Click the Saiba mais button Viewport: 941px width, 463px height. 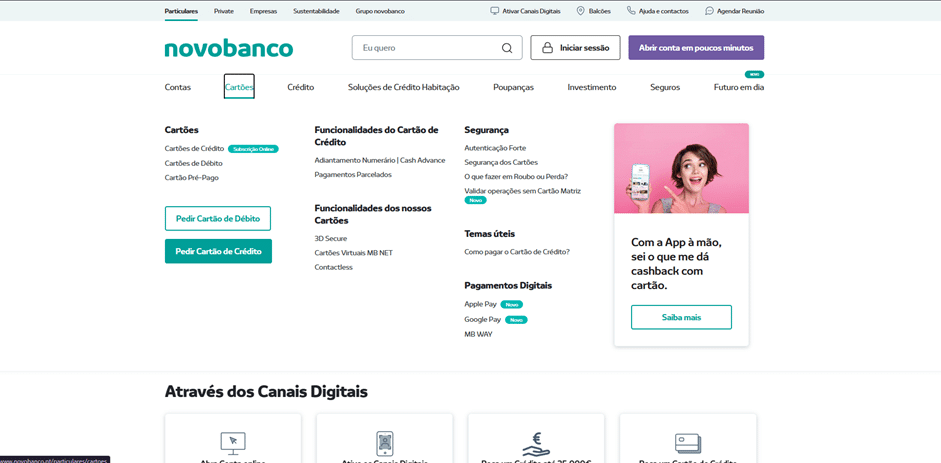(681, 317)
